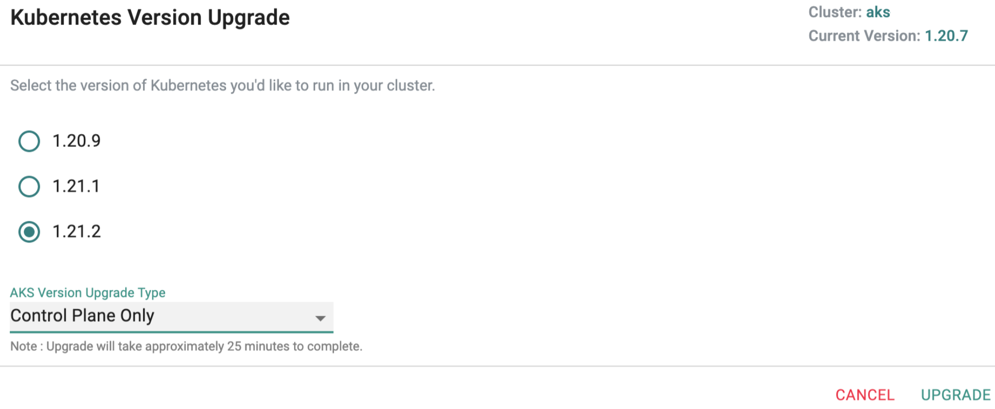
Task: Click the 1.20.9 version label text
Action: (76, 141)
